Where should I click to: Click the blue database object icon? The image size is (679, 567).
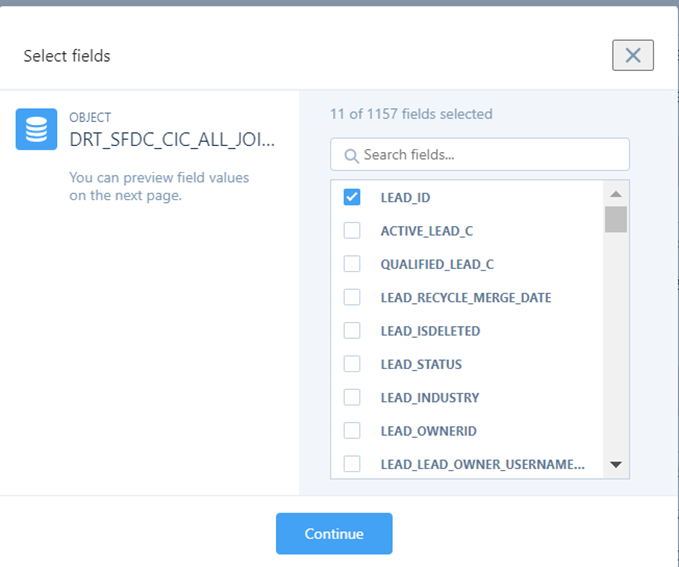[x=36, y=129]
